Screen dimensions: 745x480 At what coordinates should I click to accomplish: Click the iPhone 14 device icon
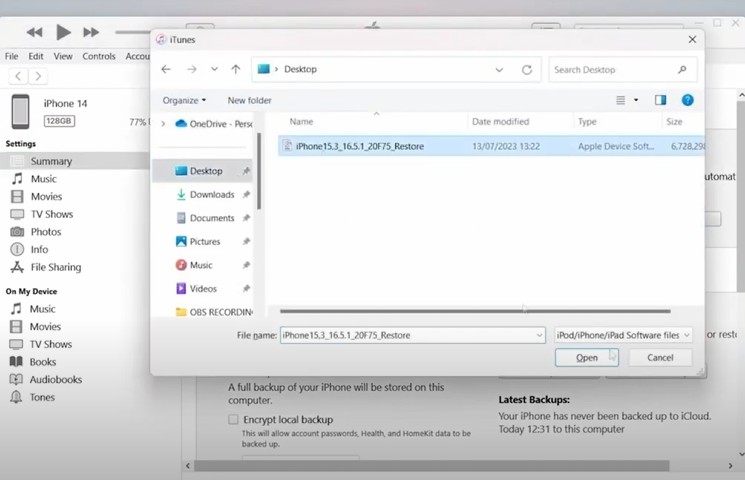coord(20,112)
